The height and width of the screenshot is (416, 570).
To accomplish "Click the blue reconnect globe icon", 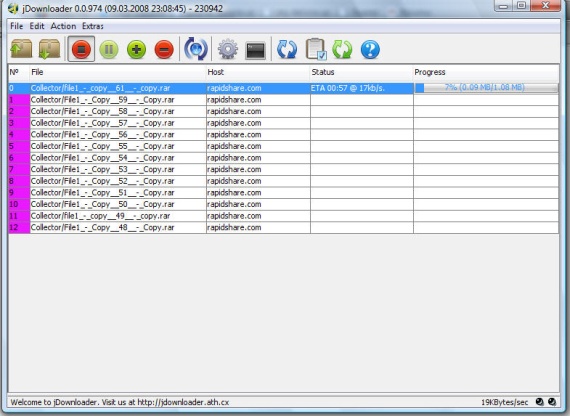I will (196, 49).
